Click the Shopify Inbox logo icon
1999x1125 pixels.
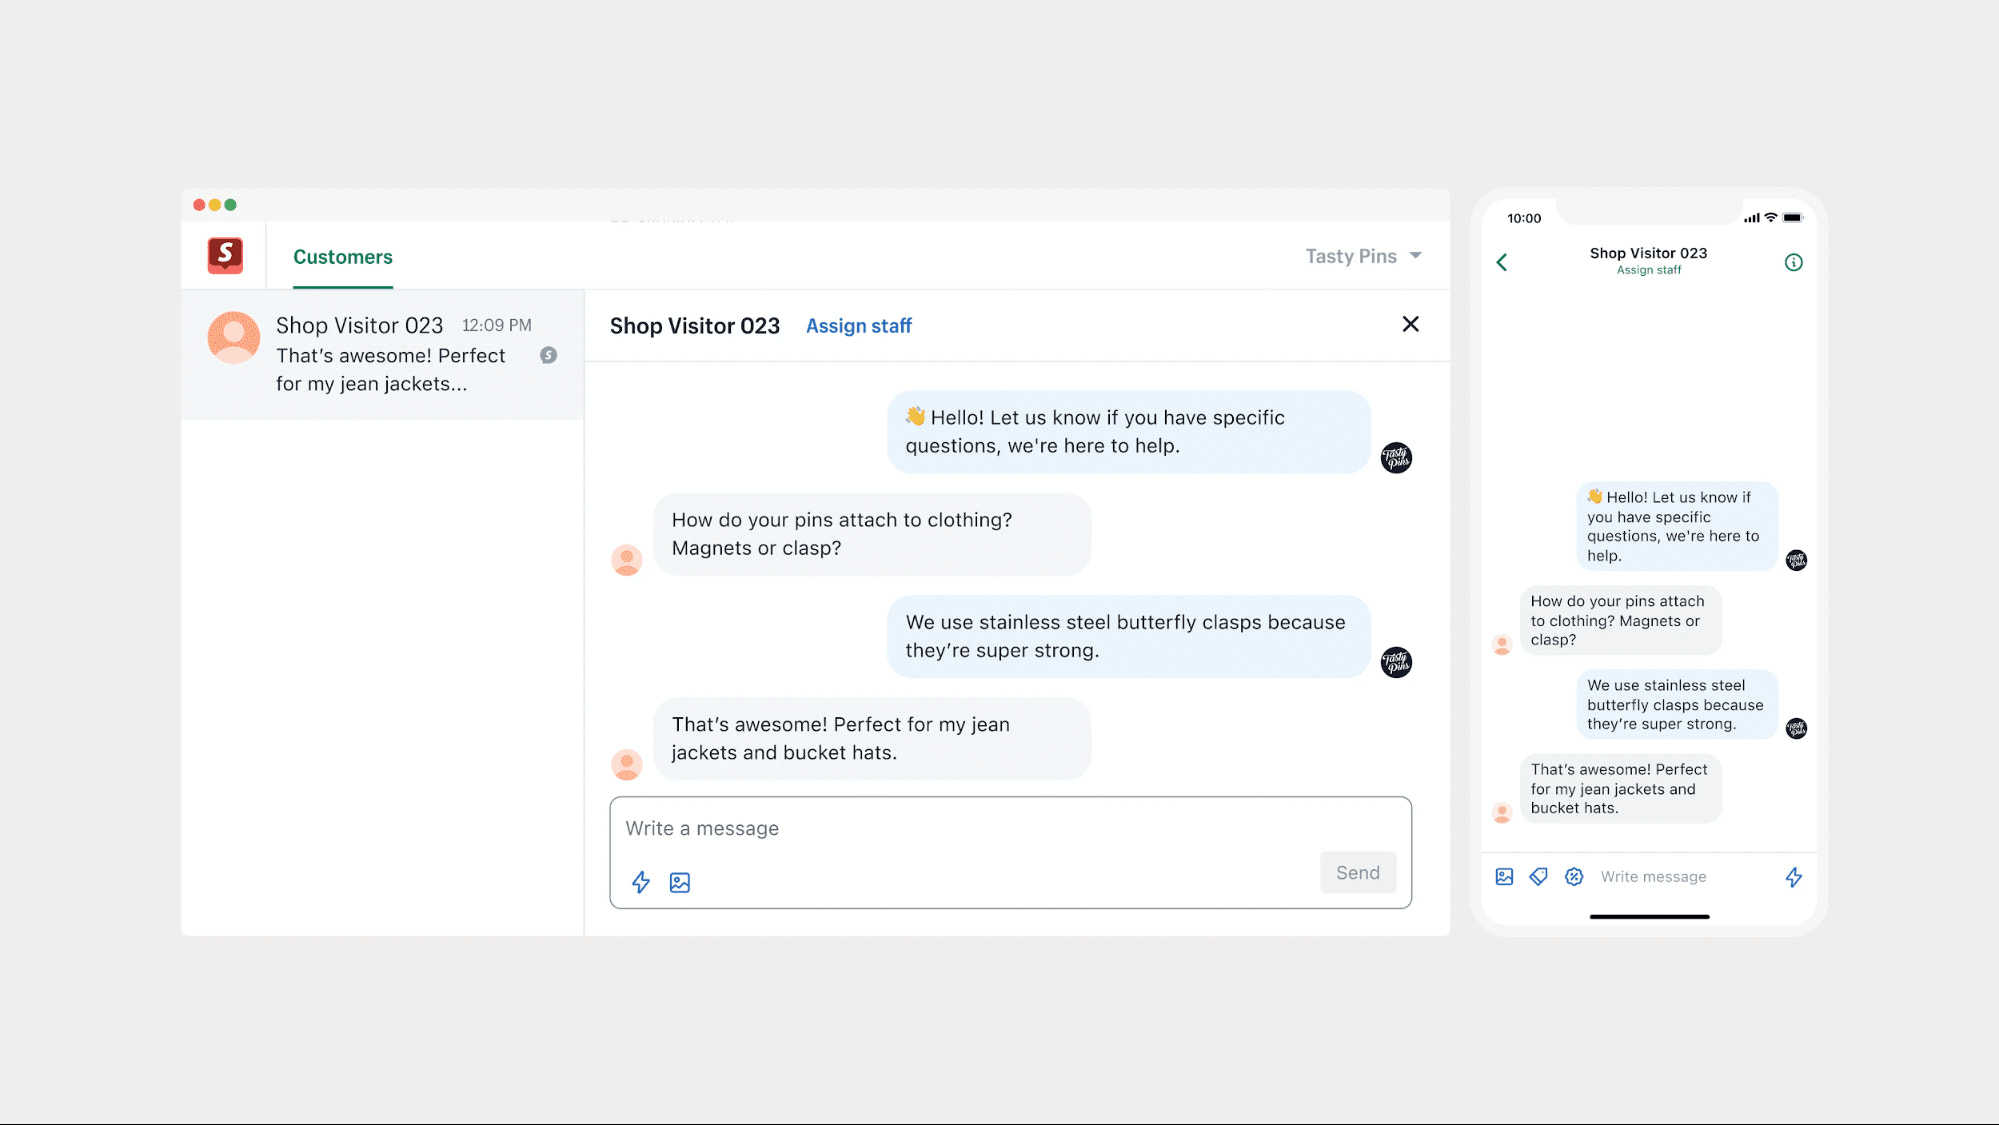[225, 255]
